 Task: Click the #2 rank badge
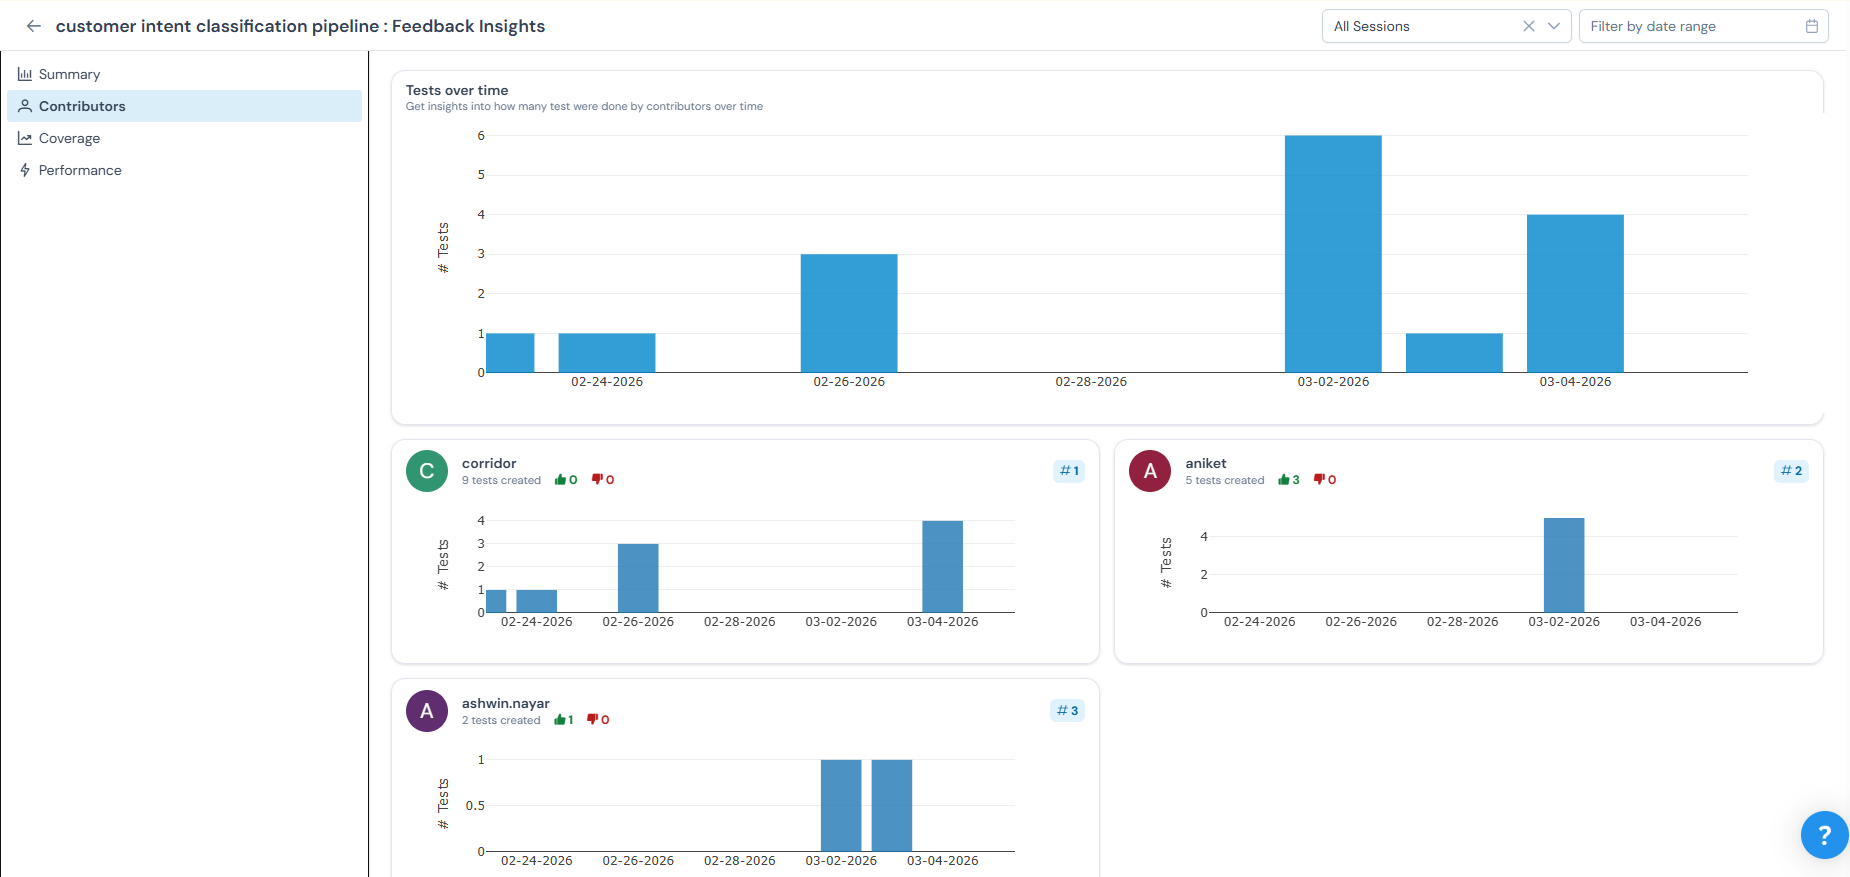pyautogui.click(x=1791, y=471)
